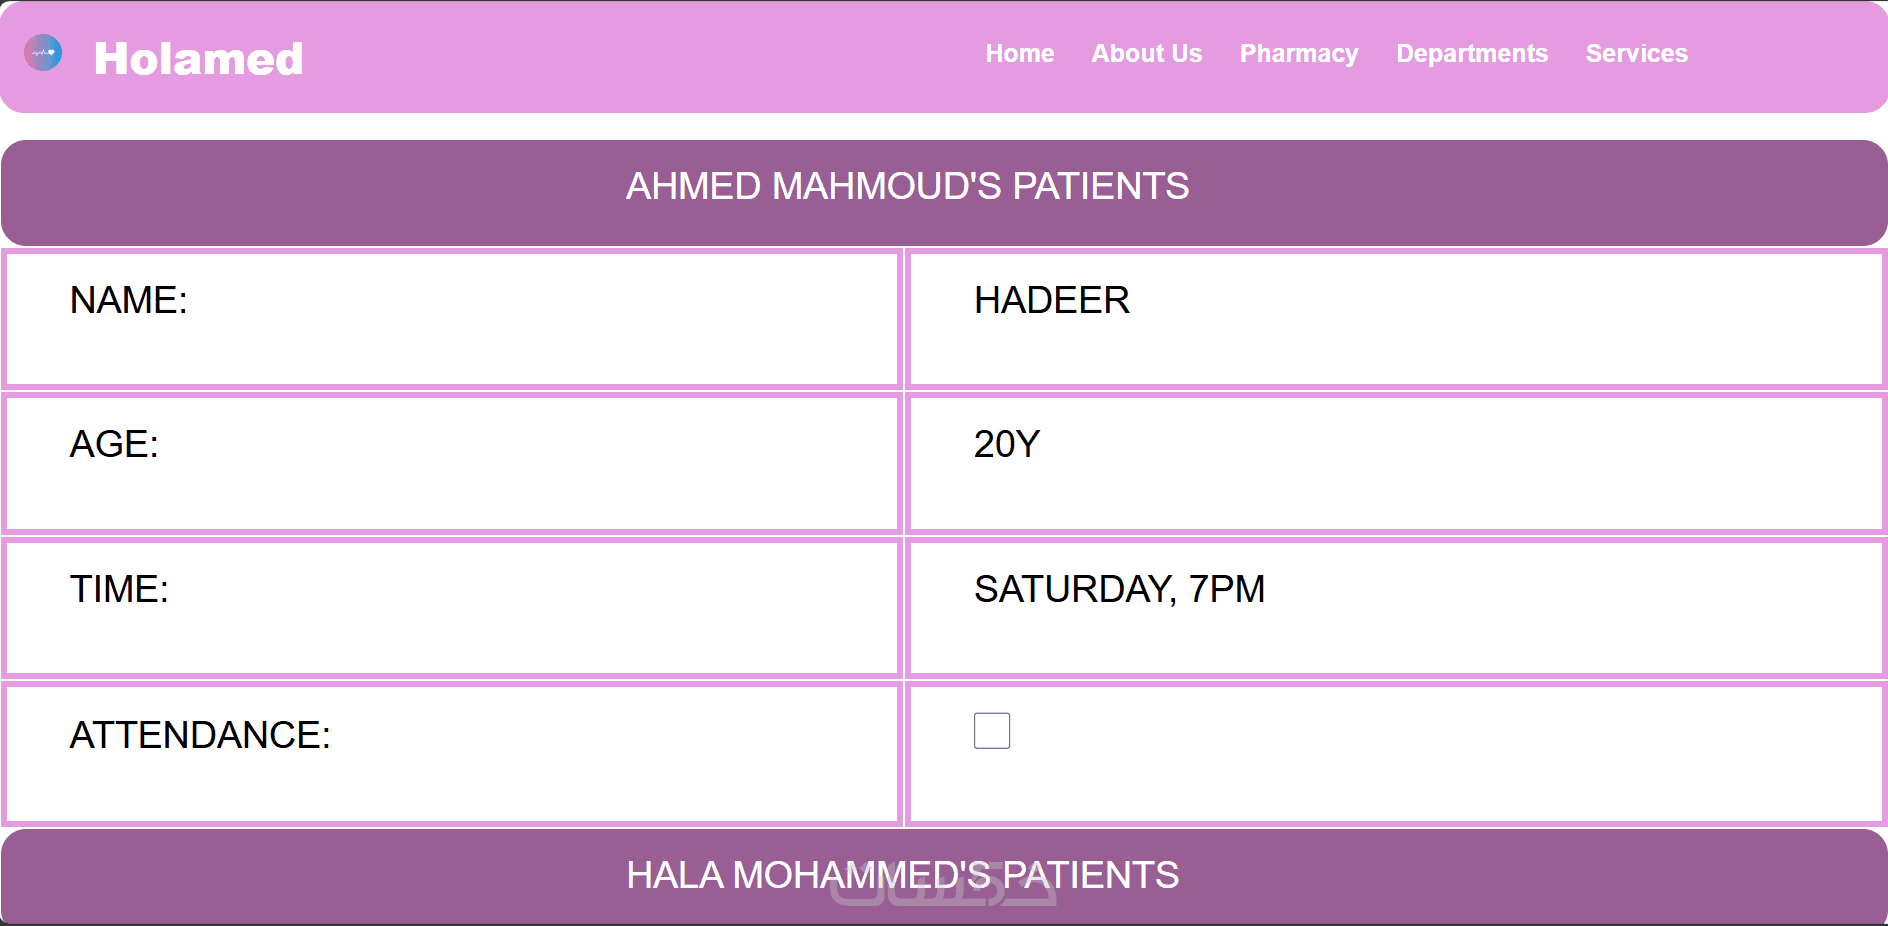The image size is (1888, 926).
Task: Open the Services nav link
Action: click(x=1636, y=54)
